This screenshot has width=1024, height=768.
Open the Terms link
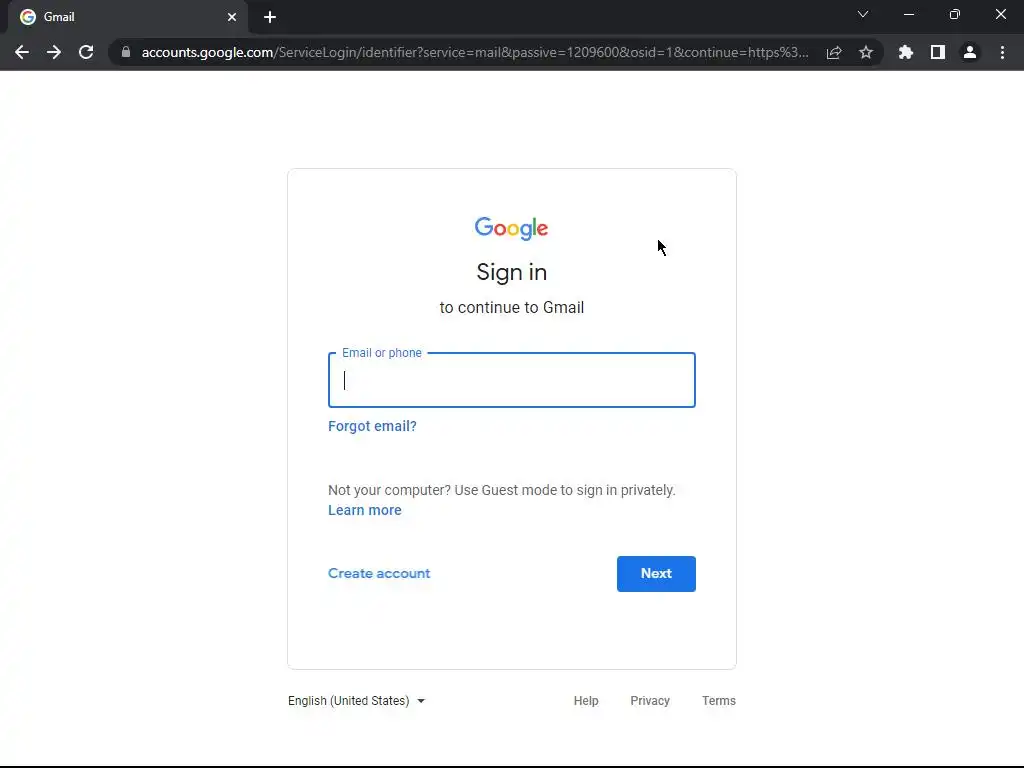click(x=718, y=701)
